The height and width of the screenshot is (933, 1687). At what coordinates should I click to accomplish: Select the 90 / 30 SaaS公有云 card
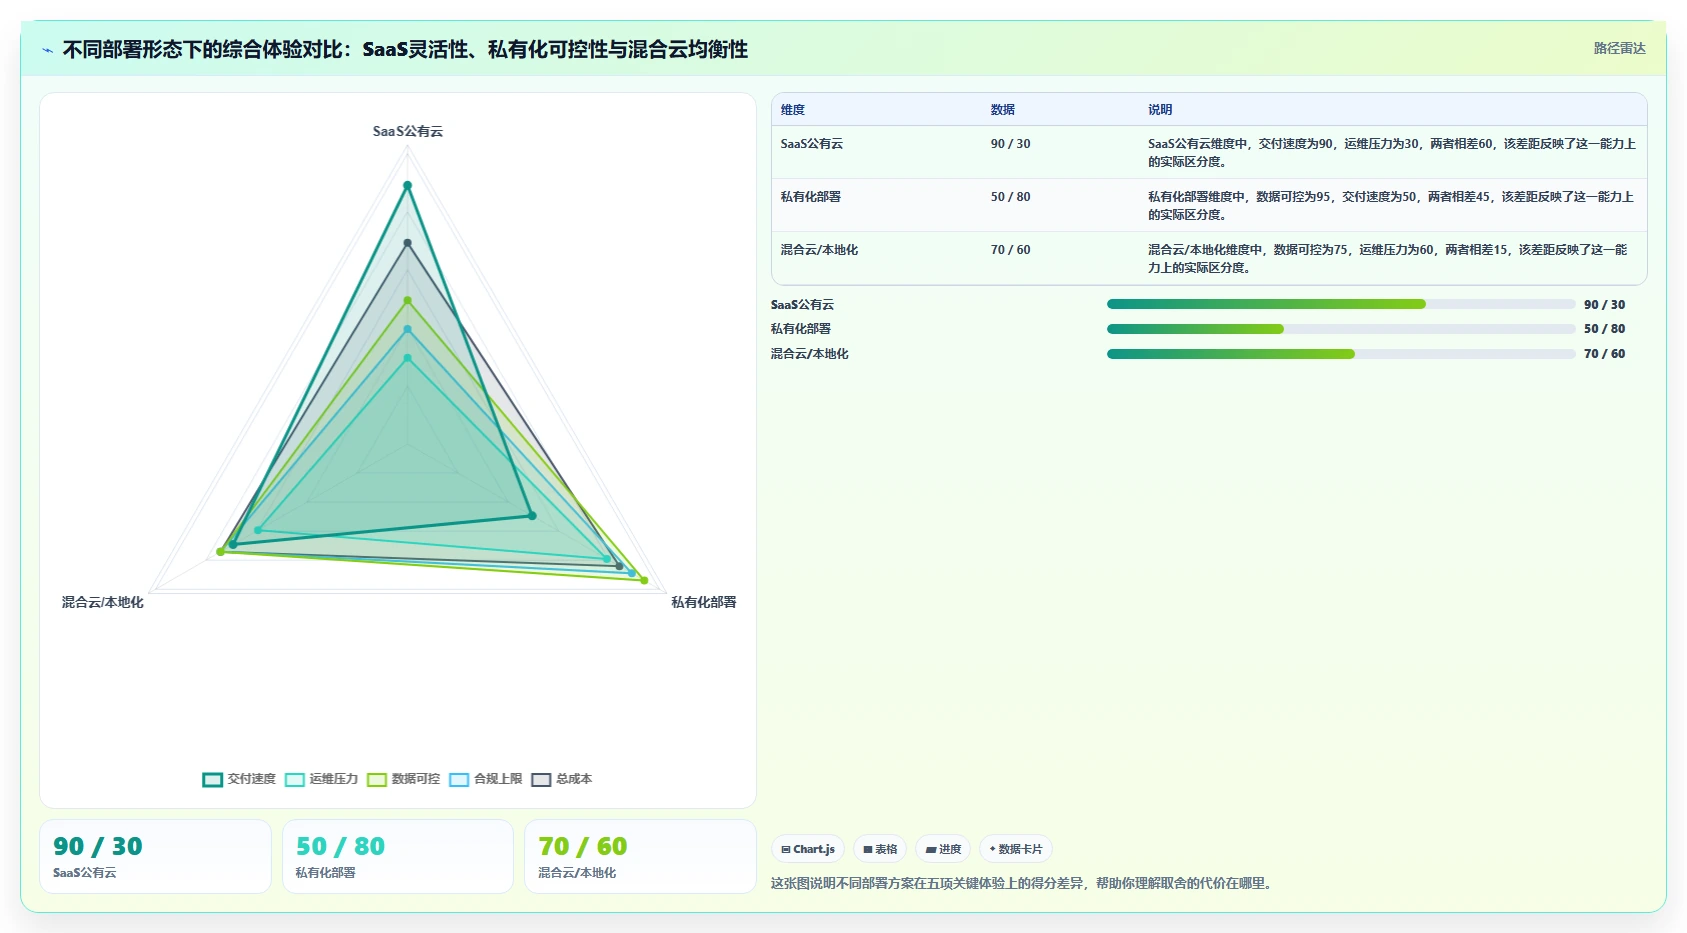pyautogui.click(x=155, y=856)
